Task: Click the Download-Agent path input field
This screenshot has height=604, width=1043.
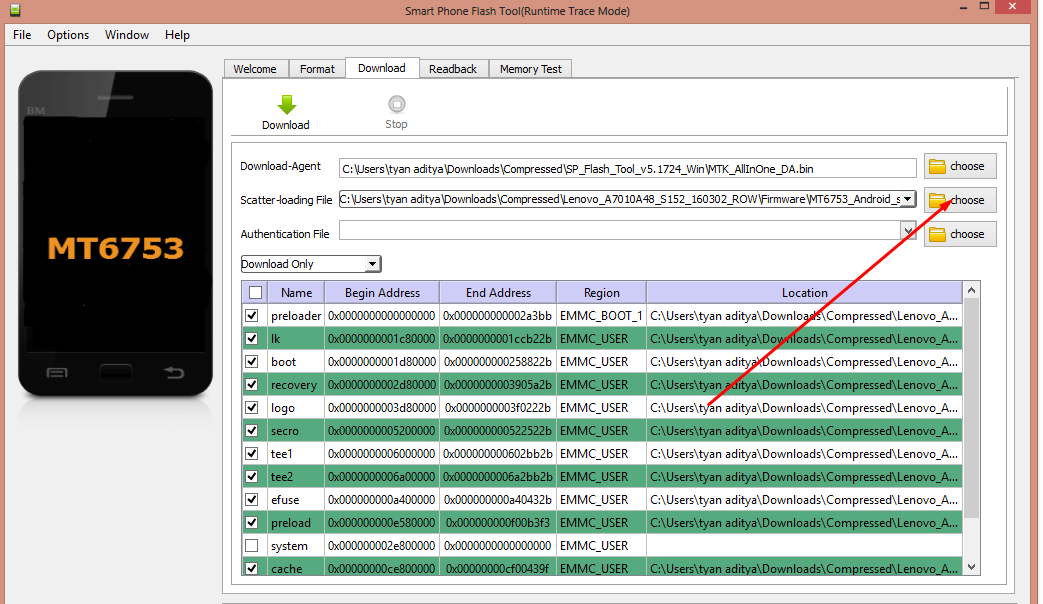Action: pyautogui.click(x=627, y=168)
